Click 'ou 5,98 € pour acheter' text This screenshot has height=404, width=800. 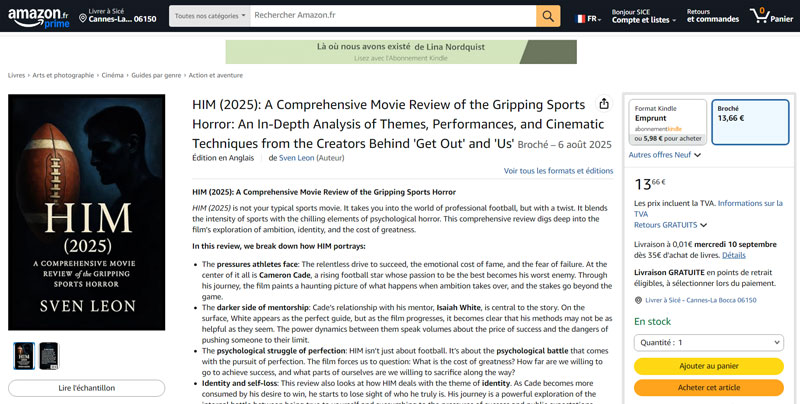click(x=668, y=139)
